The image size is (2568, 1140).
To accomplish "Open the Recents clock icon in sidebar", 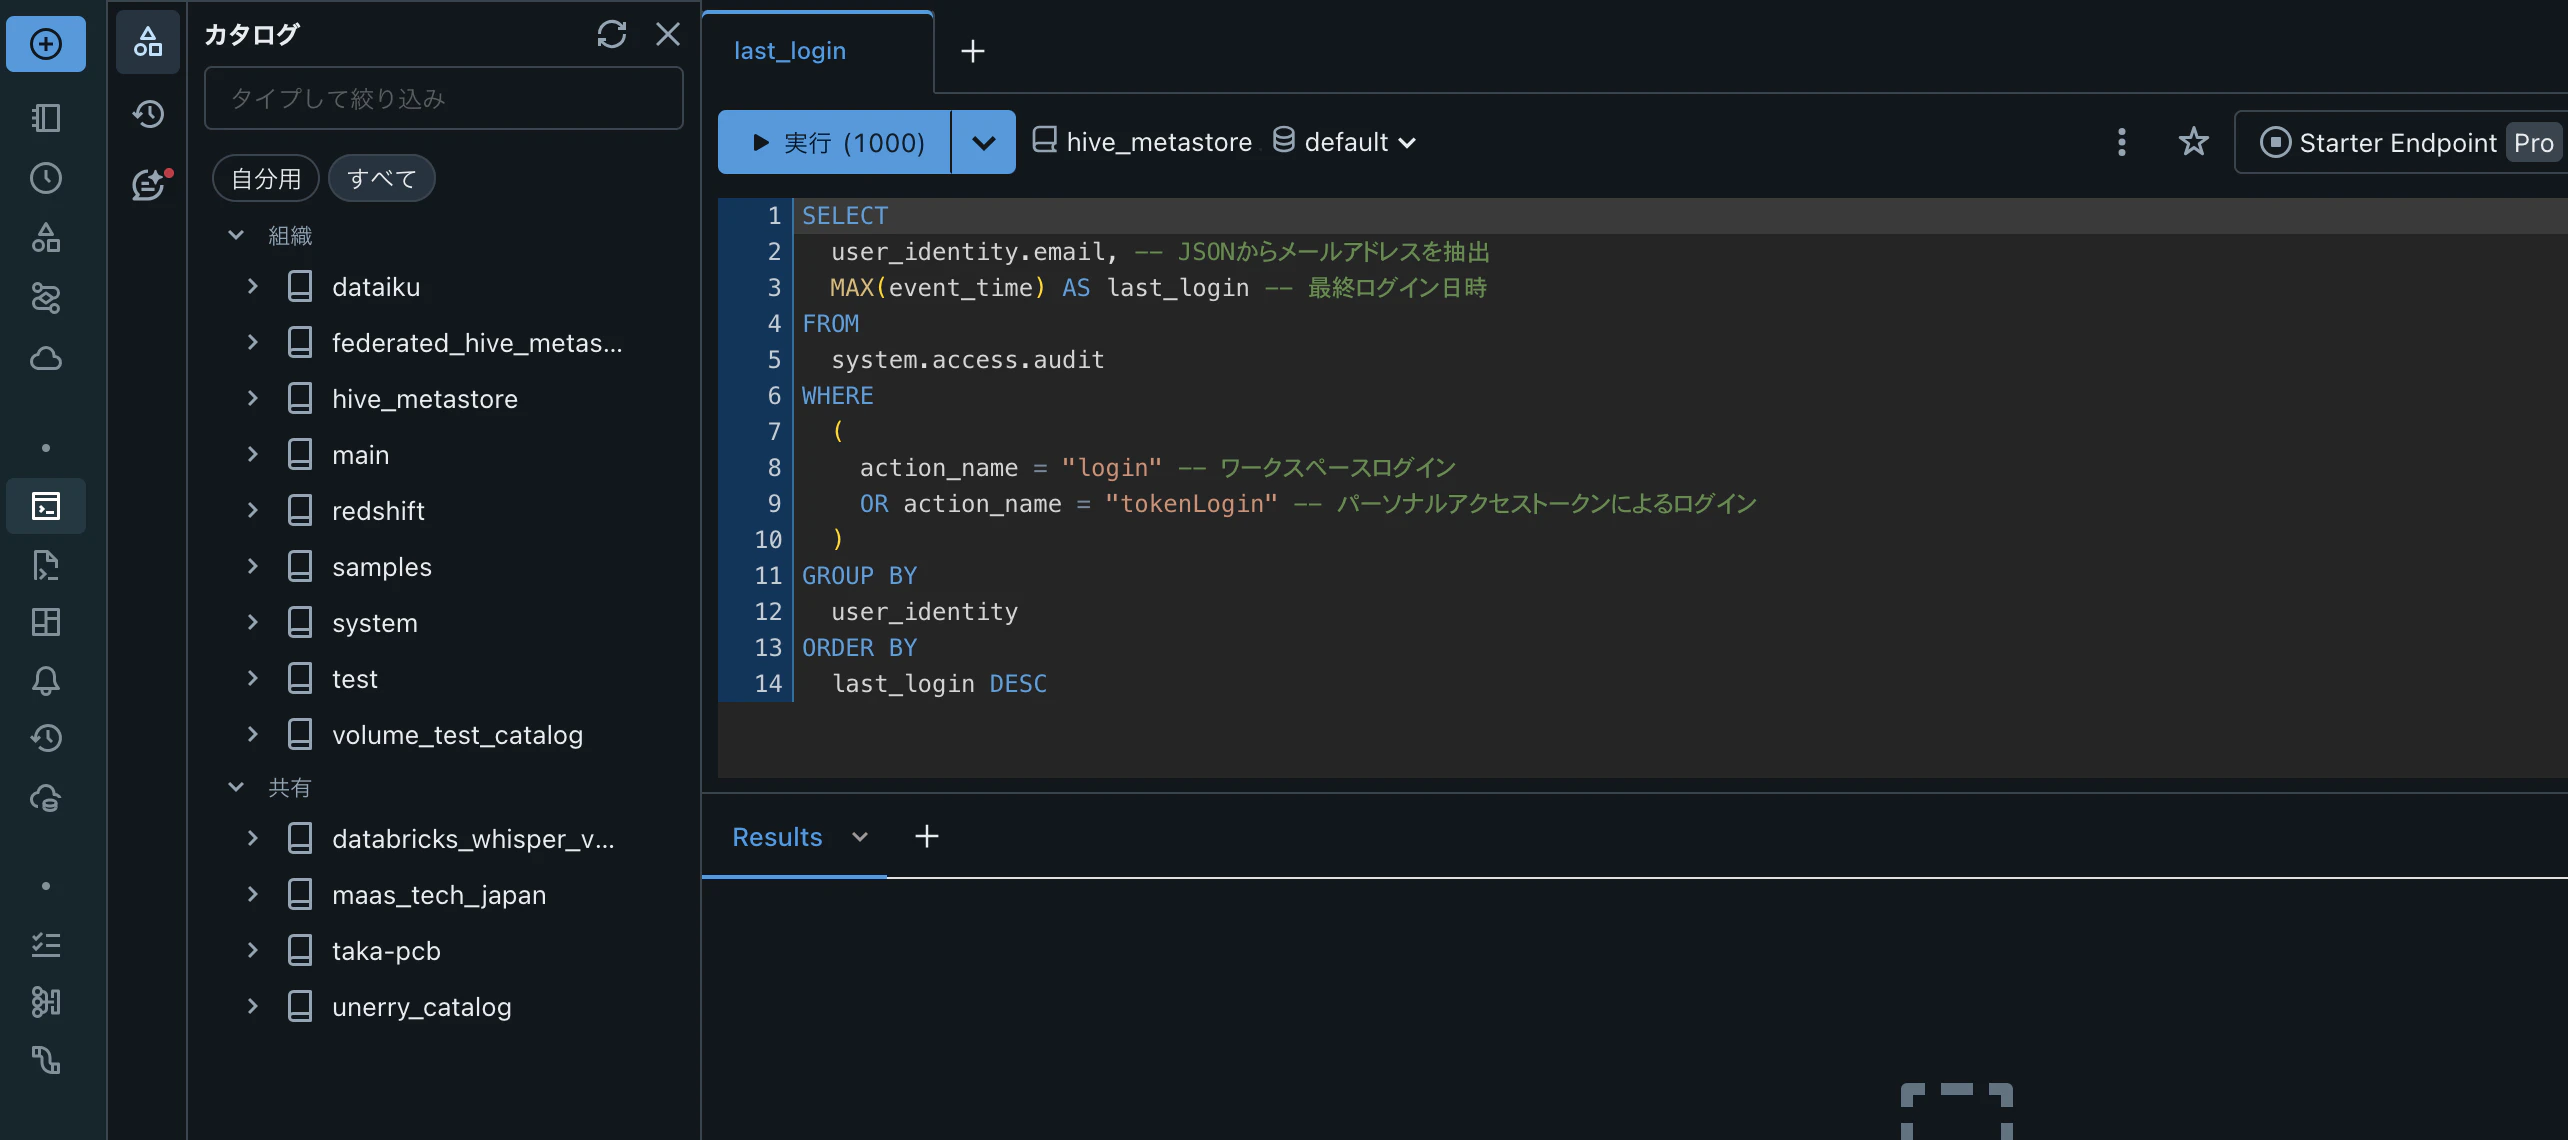I will click(x=46, y=178).
